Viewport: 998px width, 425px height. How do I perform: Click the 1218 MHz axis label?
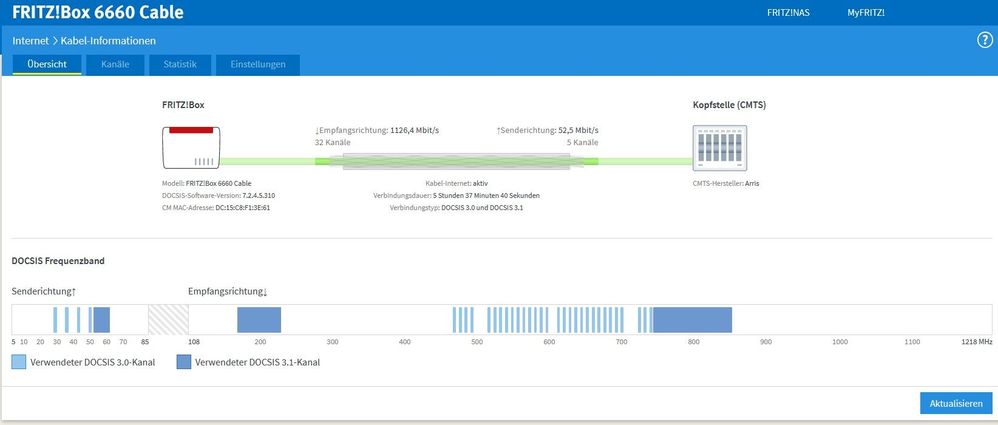pyautogui.click(x=976, y=342)
